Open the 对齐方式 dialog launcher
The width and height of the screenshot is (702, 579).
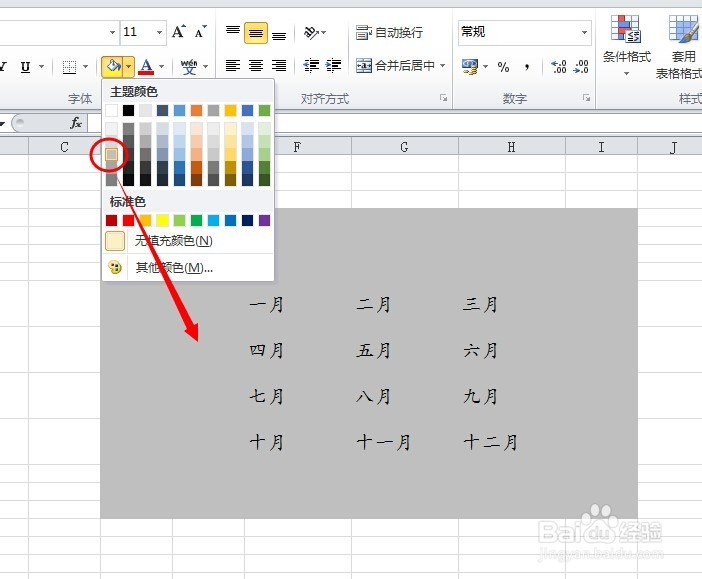point(443,98)
